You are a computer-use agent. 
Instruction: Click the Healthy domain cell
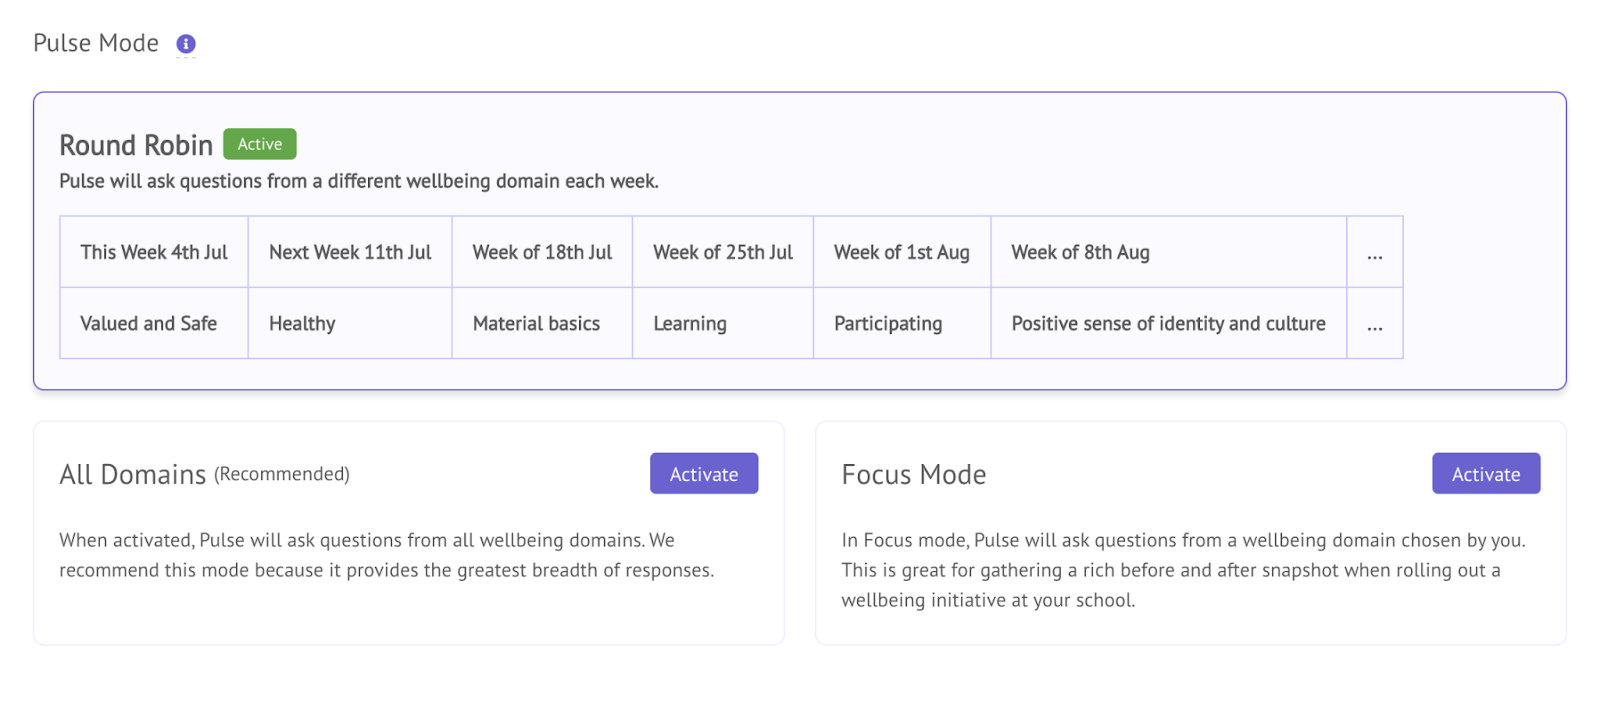click(350, 324)
